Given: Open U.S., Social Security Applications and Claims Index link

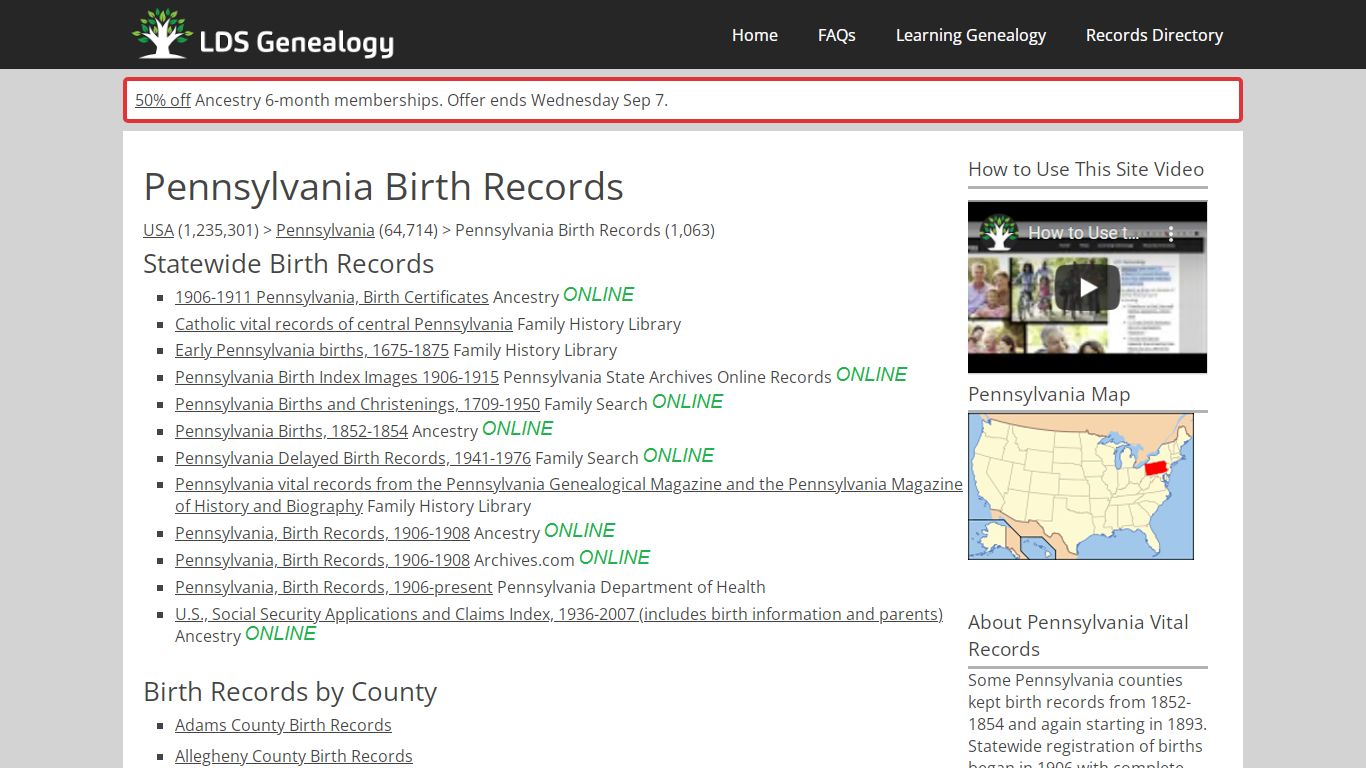Looking at the screenshot, I should point(559,614).
